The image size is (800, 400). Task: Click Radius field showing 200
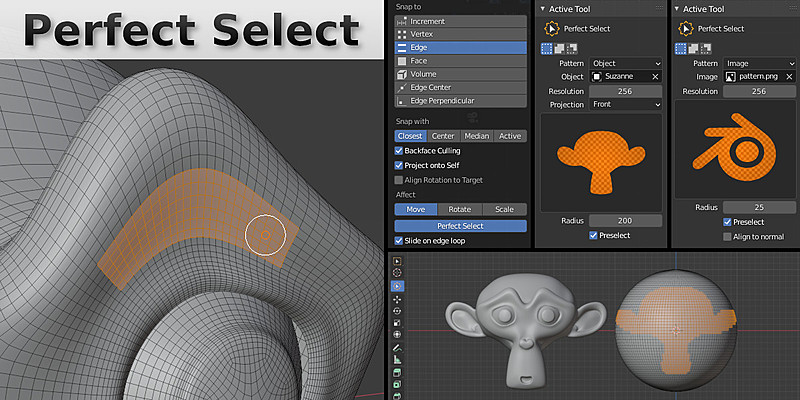click(626, 221)
